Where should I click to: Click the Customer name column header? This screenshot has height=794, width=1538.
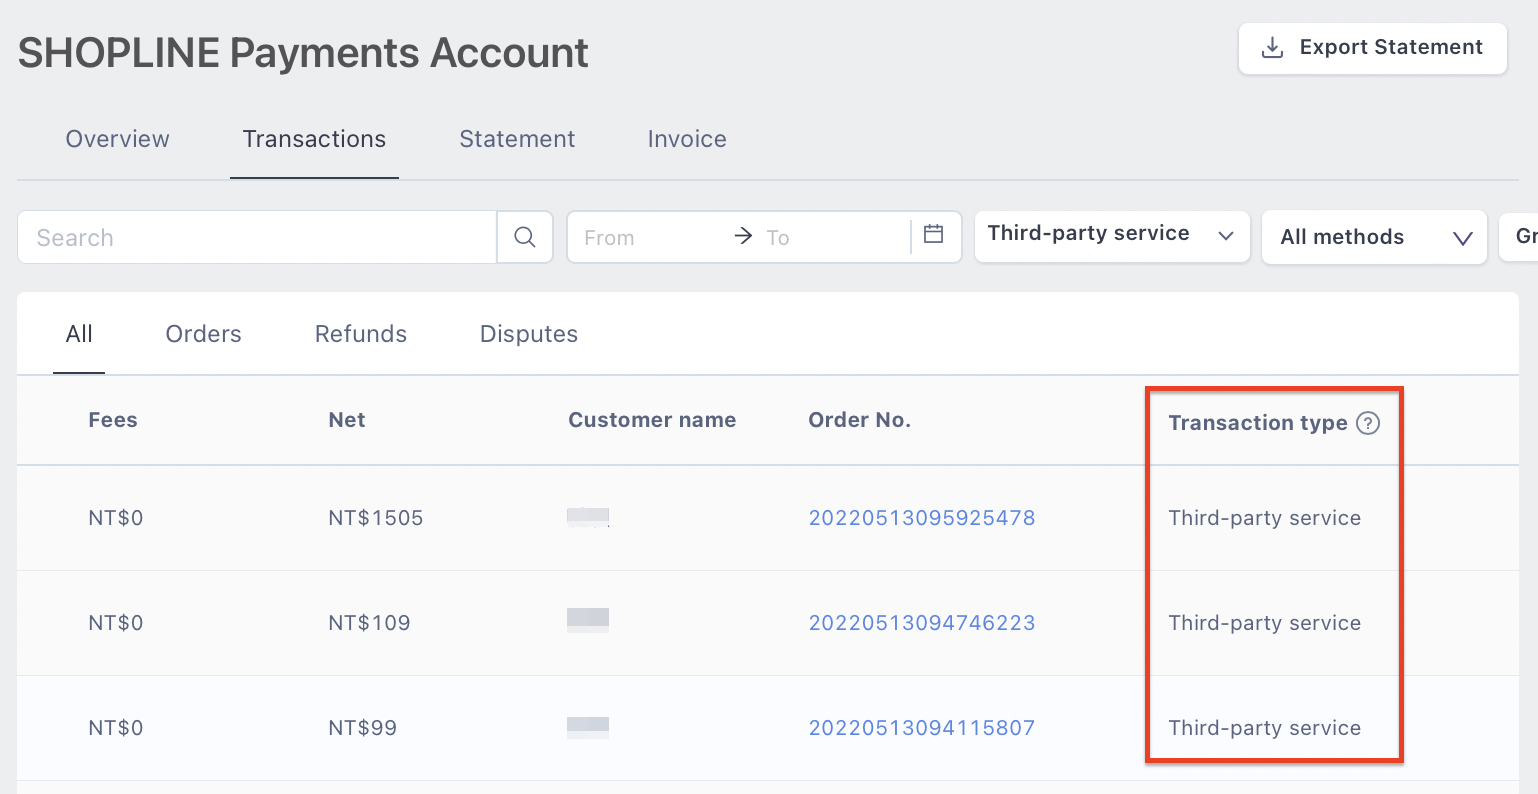[x=652, y=420]
